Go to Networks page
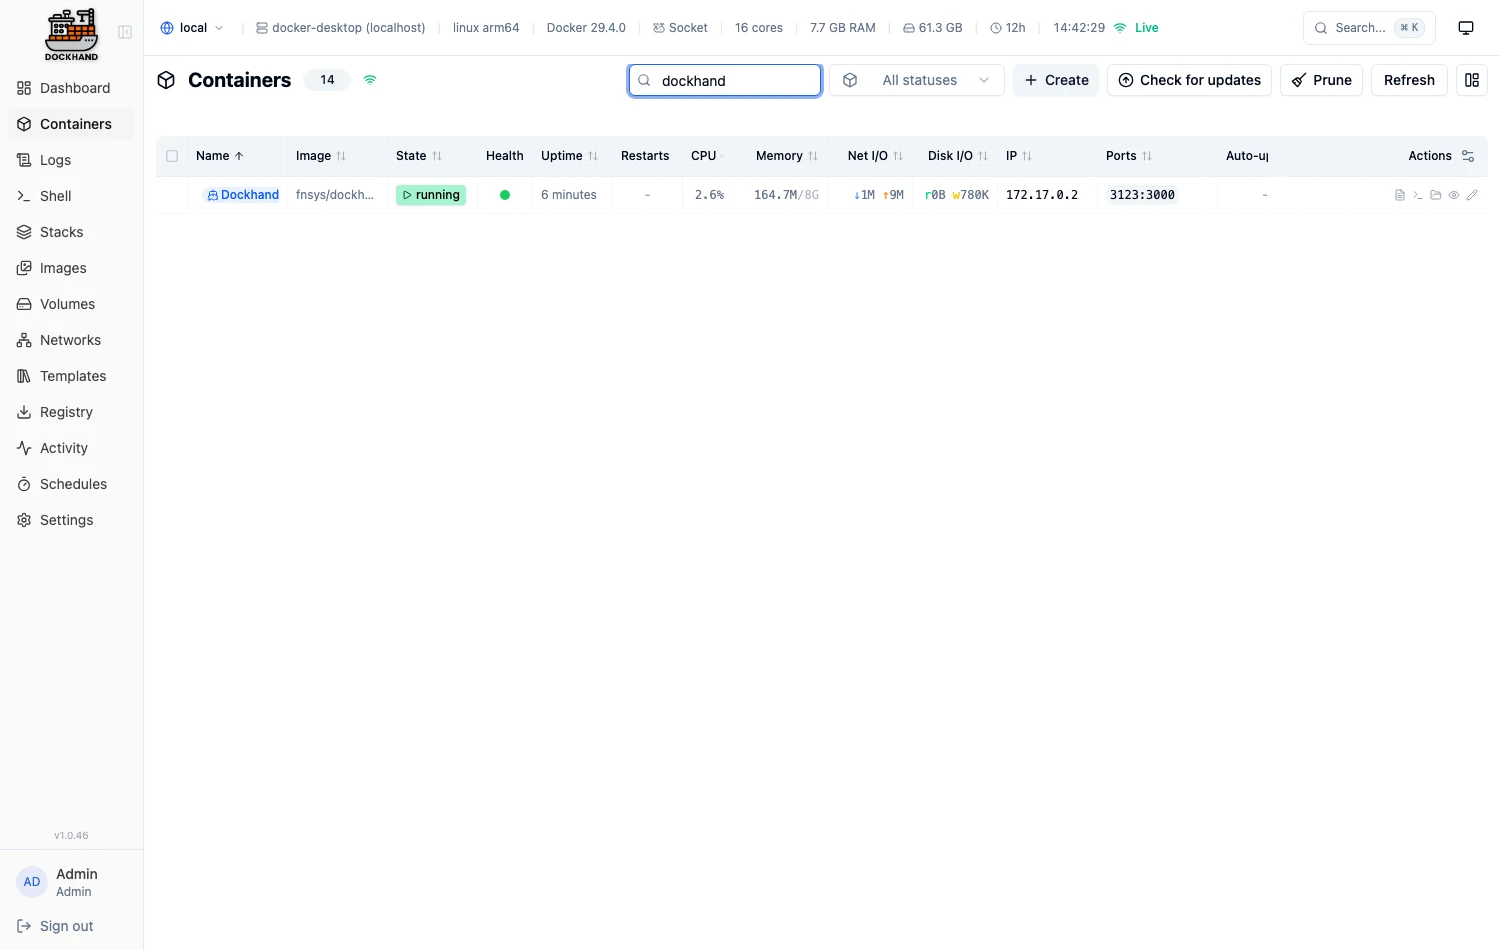Viewport: 1500px width, 950px height. click(x=71, y=340)
